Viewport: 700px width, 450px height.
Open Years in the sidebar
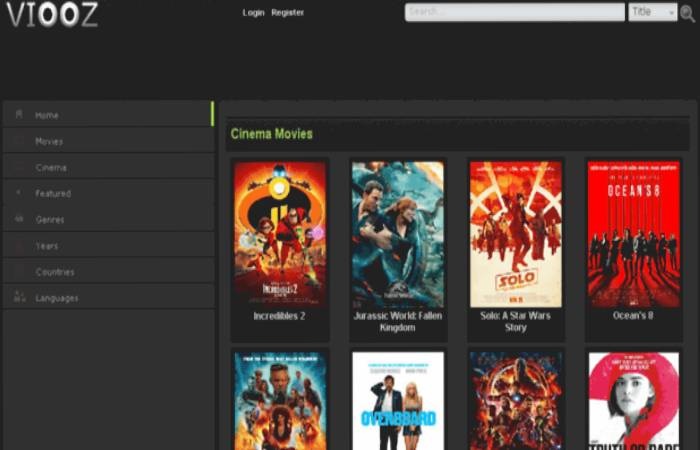point(108,245)
